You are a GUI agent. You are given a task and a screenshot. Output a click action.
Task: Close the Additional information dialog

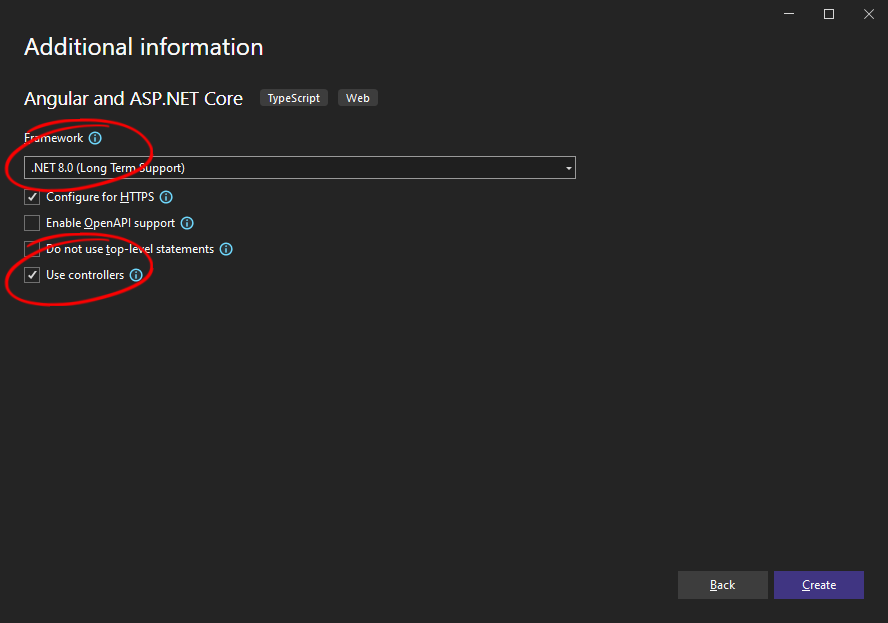(x=869, y=14)
